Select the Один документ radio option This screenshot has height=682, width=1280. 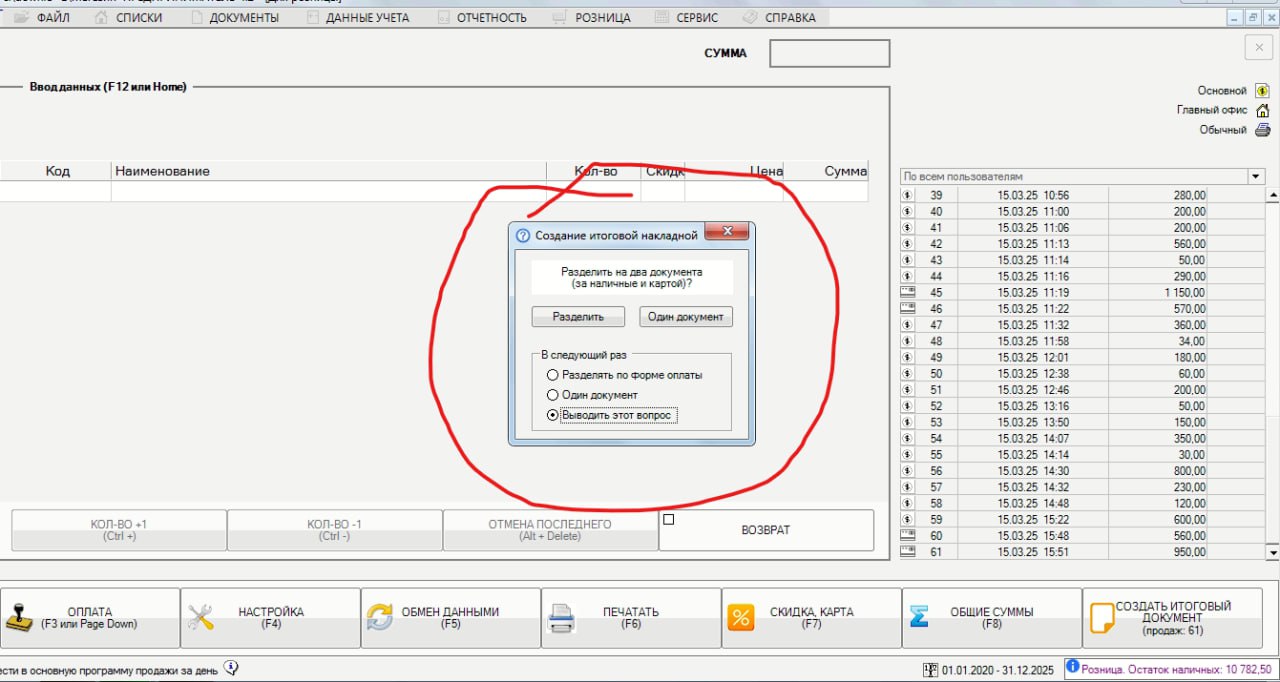pos(553,395)
